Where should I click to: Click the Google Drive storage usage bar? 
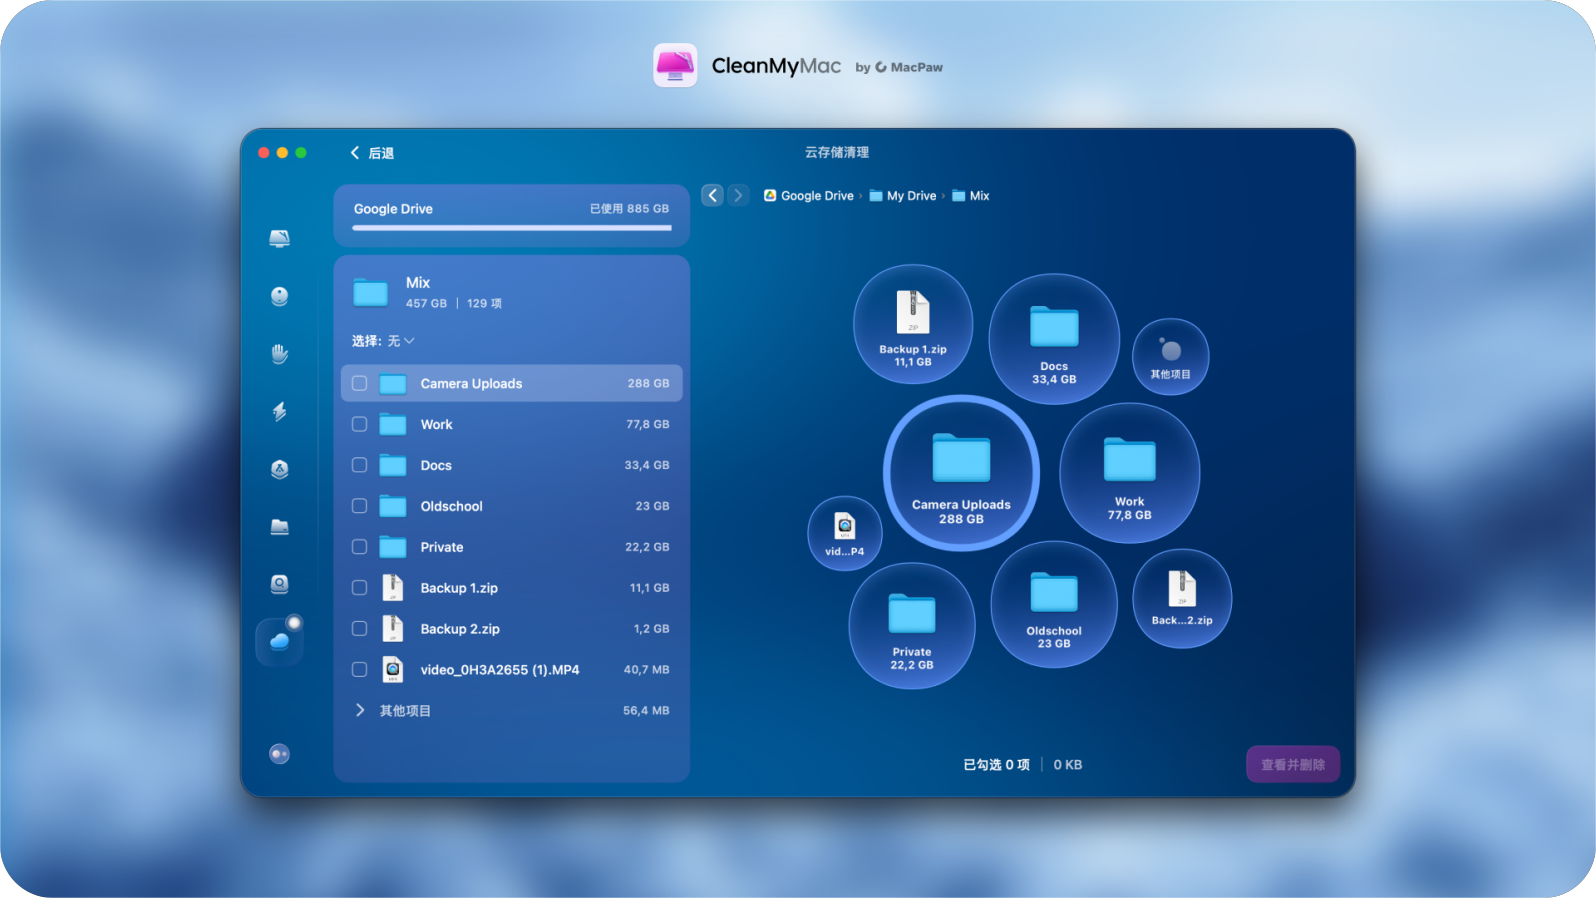(512, 228)
